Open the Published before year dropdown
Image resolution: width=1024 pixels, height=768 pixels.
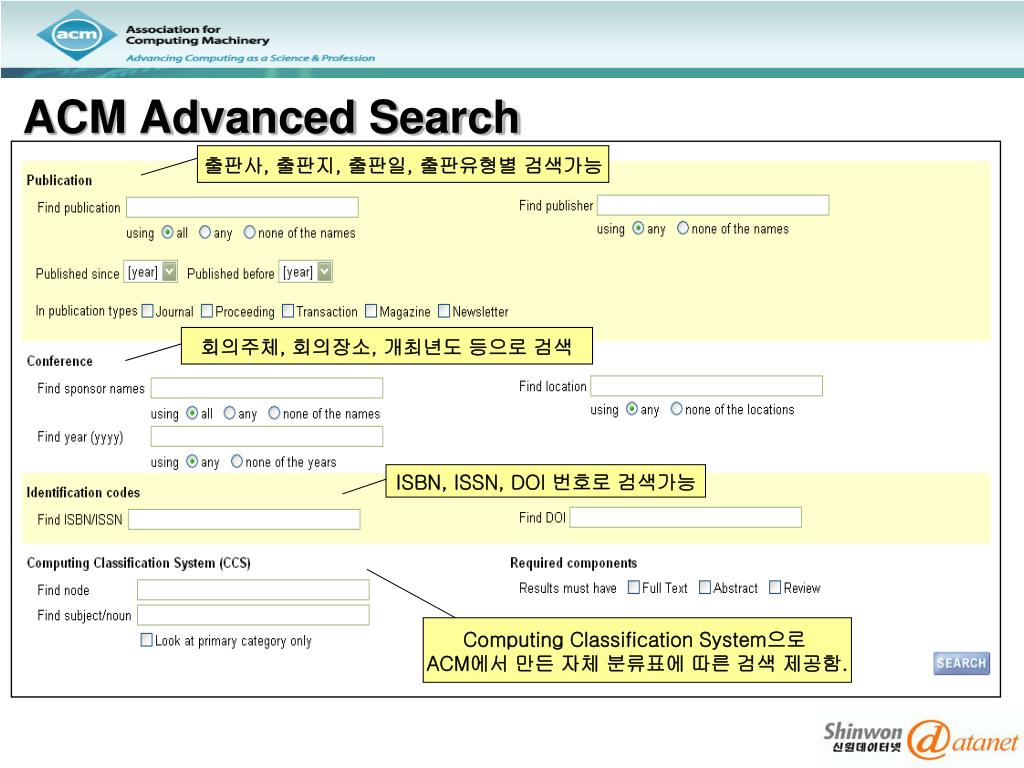point(306,272)
